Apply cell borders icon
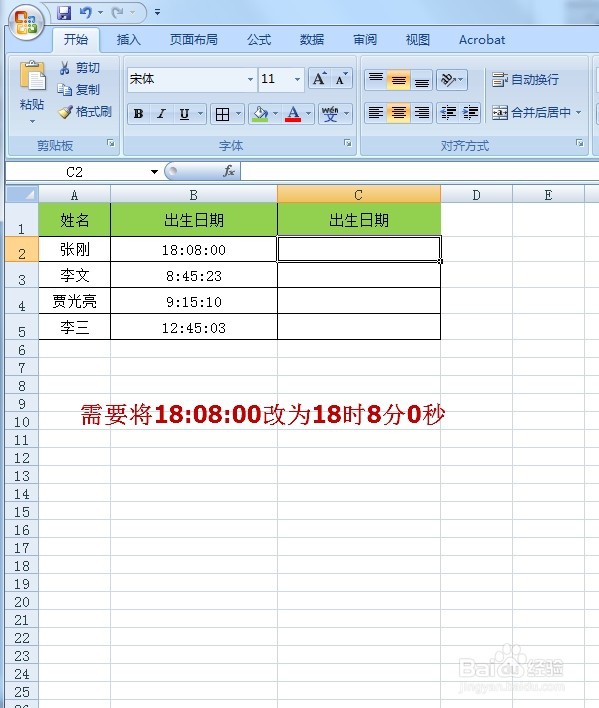 222,114
